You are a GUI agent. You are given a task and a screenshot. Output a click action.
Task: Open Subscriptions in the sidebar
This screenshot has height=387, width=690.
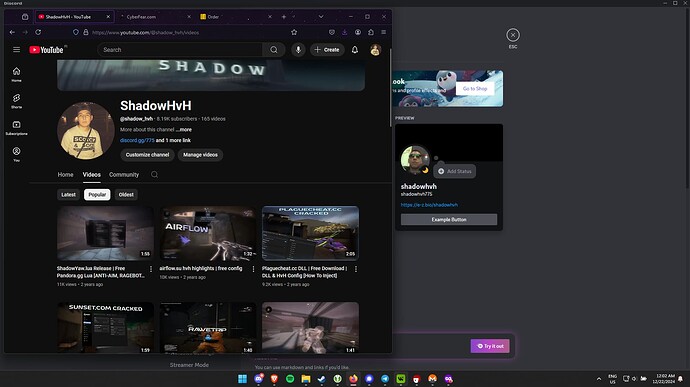[16, 128]
